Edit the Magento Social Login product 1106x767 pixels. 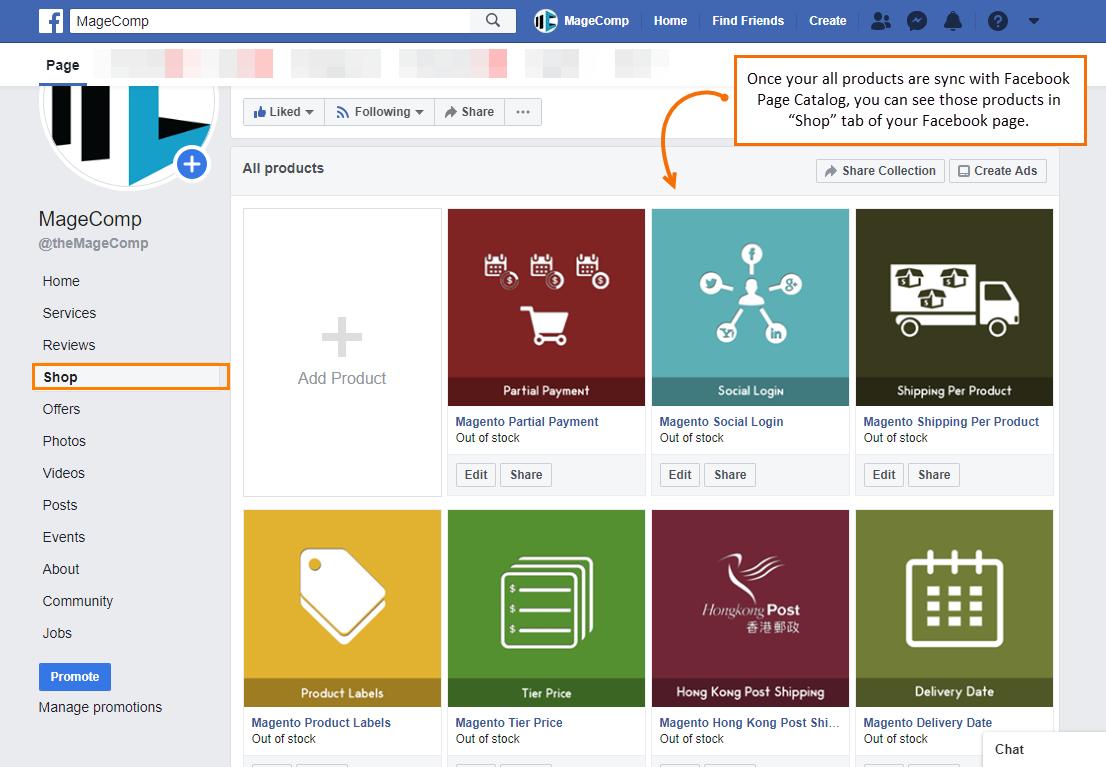click(x=679, y=475)
